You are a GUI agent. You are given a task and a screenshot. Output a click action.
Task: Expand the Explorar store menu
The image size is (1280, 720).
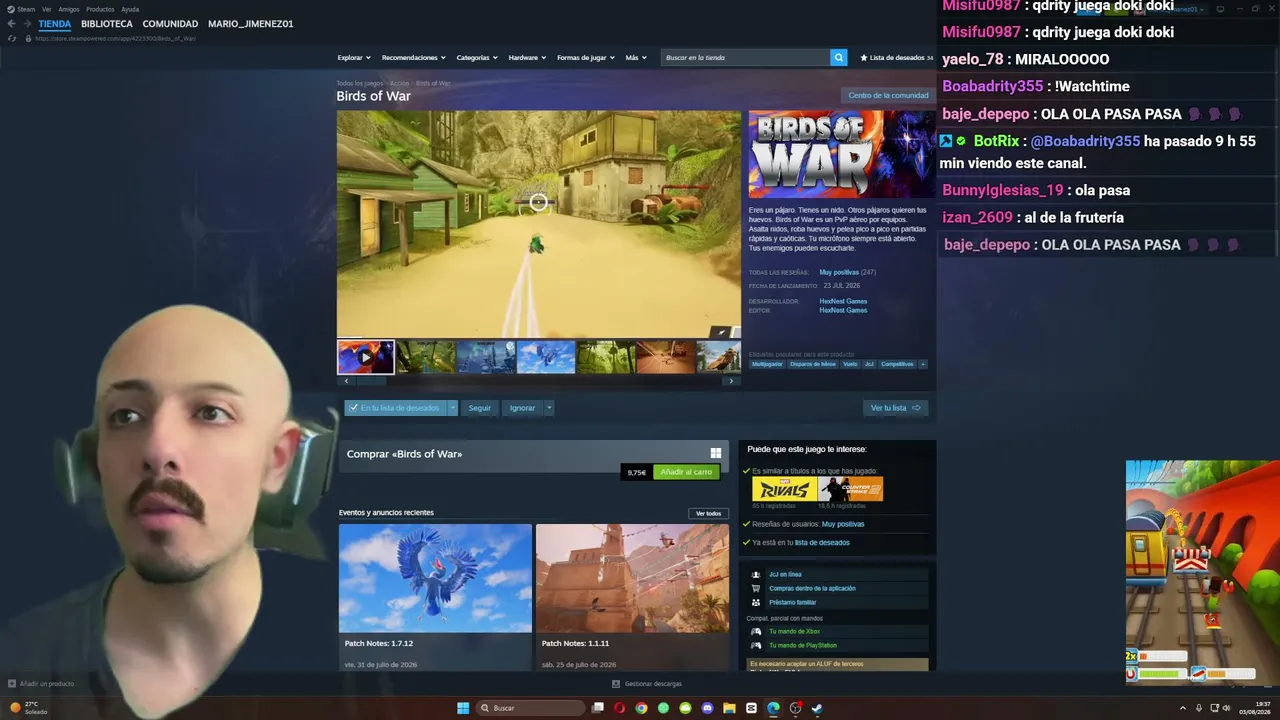coord(354,58)
